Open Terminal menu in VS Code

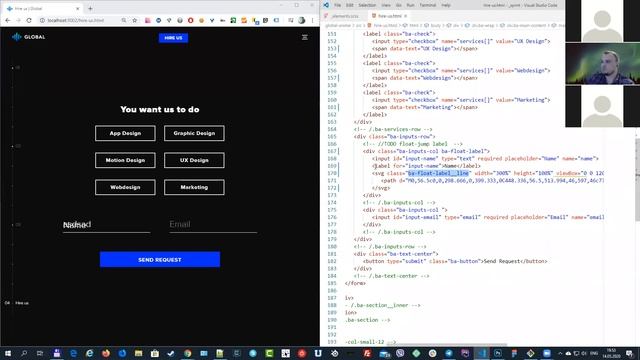click(428, 5)
